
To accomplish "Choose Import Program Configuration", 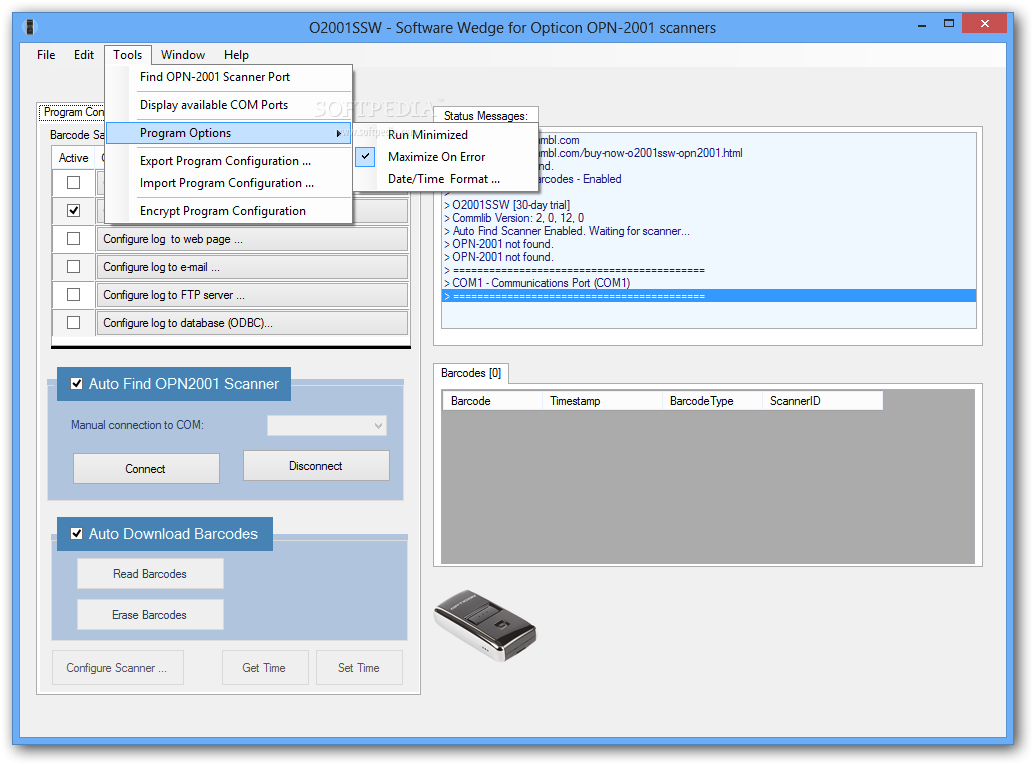I will point(228,183).
